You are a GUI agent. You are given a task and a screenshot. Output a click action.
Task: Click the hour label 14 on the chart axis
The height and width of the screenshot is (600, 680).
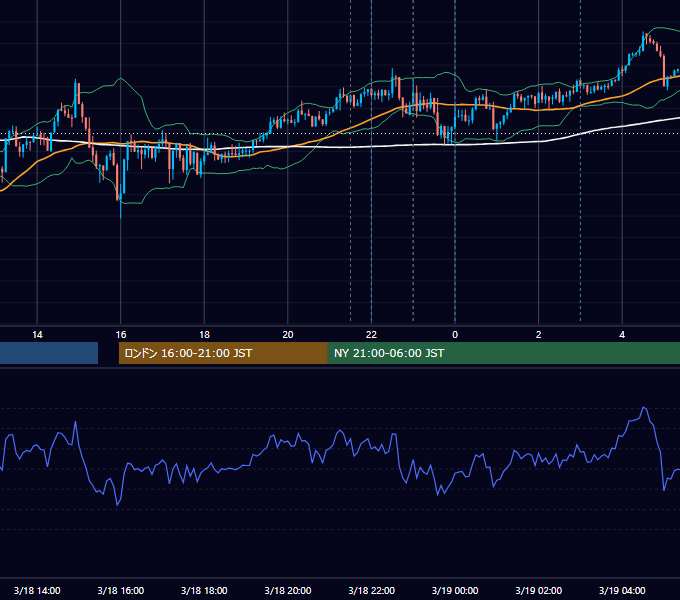[x=37, y=335]
